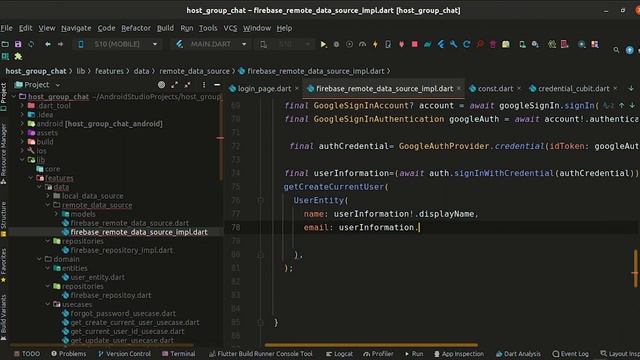The height and width of the screenshot is (360, 640).
Task: Switch to the credential_cubit.dart editor tab
Action: [x=573, y=89]
